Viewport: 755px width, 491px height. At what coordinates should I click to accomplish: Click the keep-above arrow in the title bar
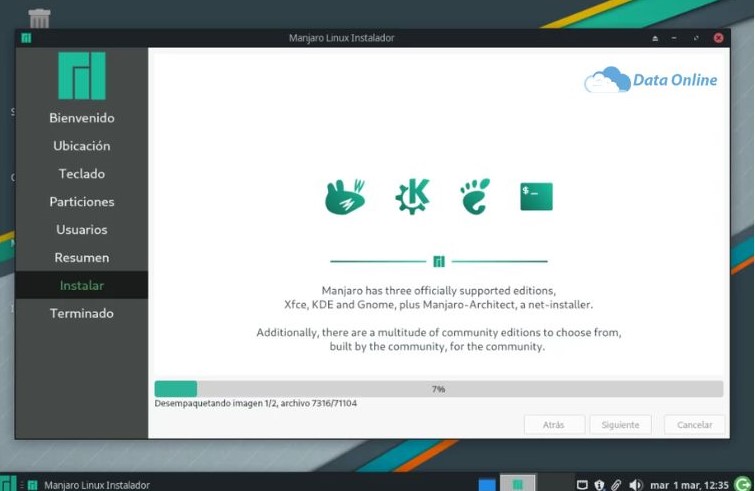click(x=655, y=38)
